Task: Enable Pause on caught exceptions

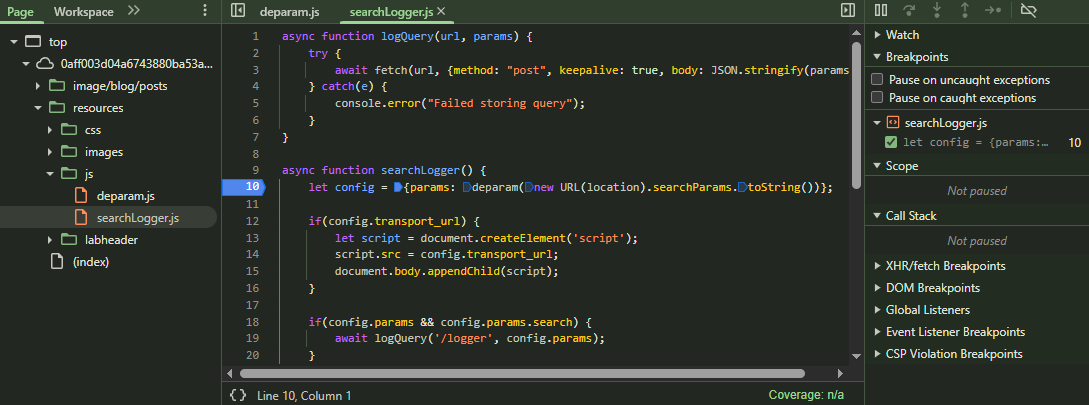Action: [x=877, y=98]
